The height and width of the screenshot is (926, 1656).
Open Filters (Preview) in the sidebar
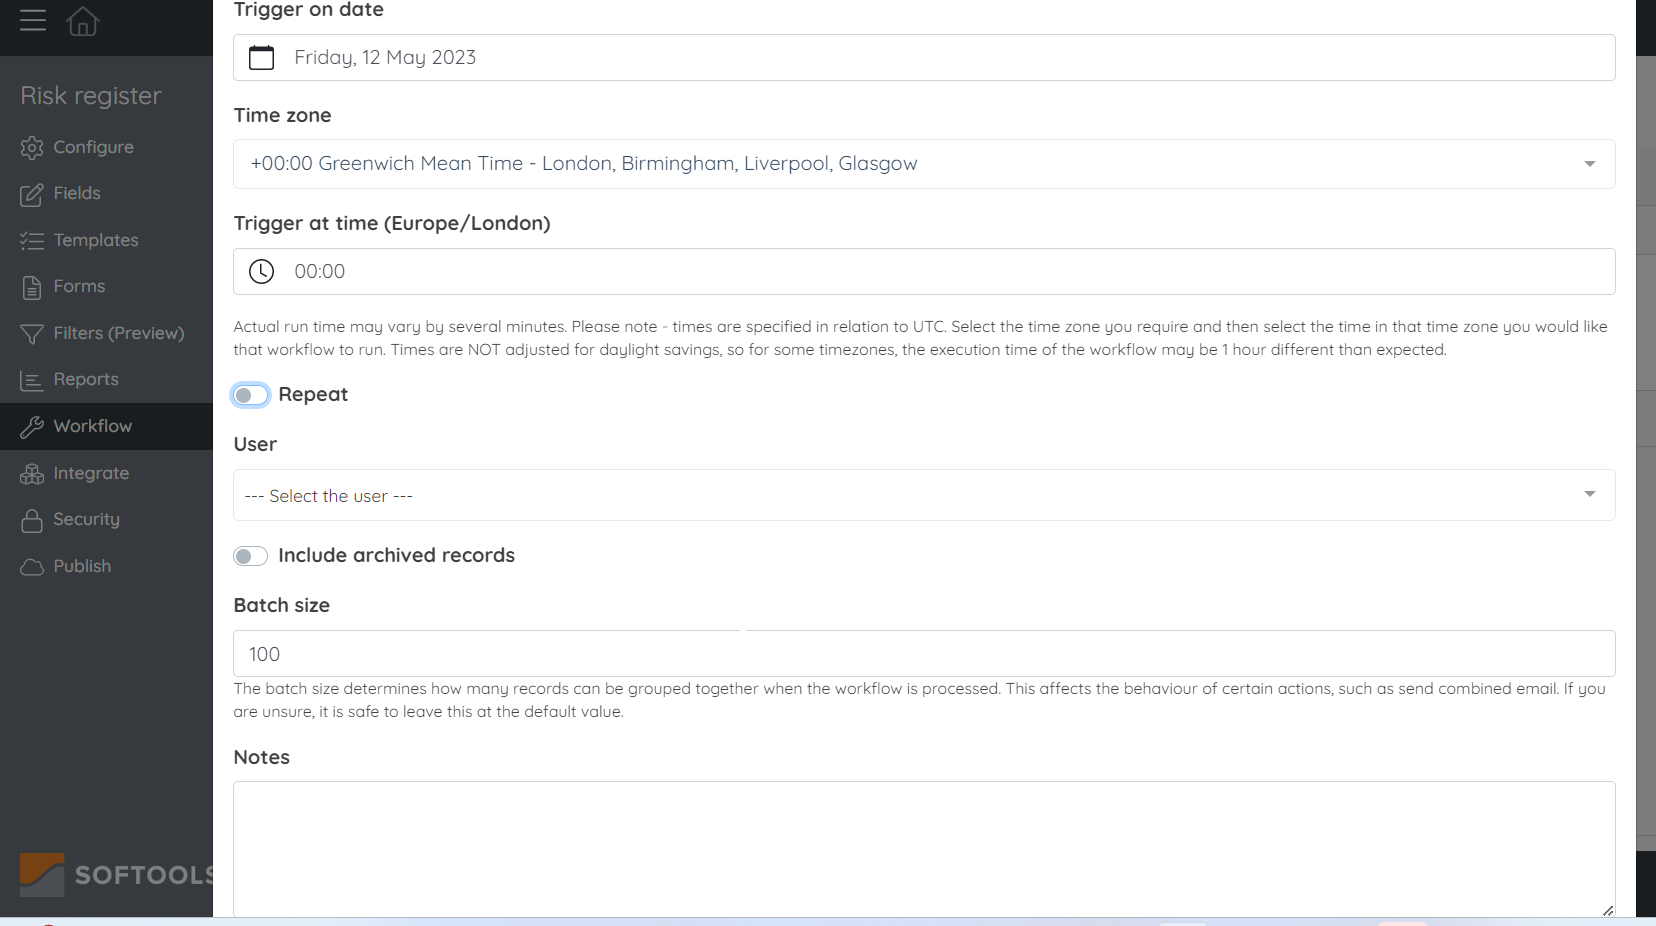[x=106, y=333]
